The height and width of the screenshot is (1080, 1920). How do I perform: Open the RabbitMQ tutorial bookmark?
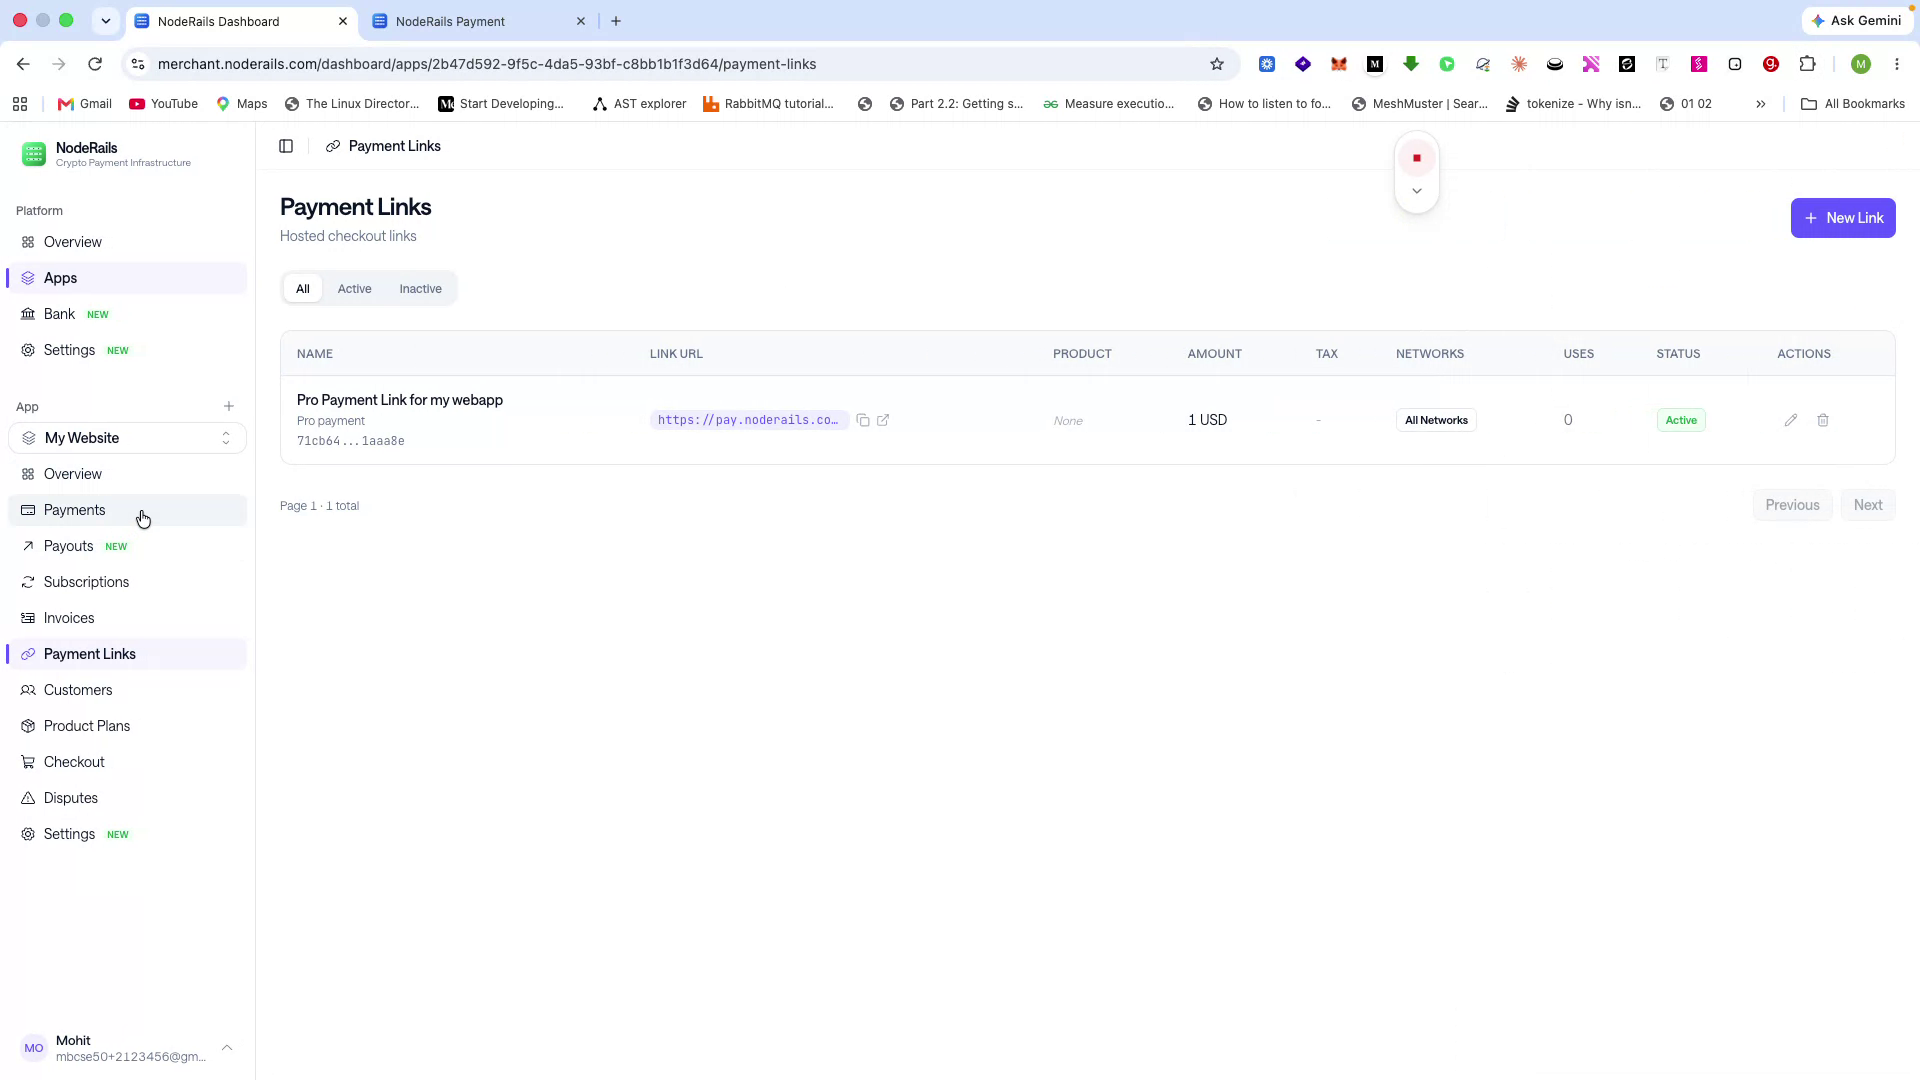(768, 104)
